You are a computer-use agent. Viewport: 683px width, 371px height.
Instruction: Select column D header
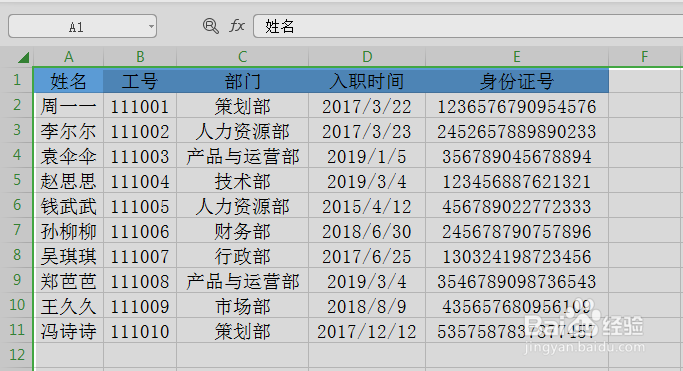click(367, 57)
